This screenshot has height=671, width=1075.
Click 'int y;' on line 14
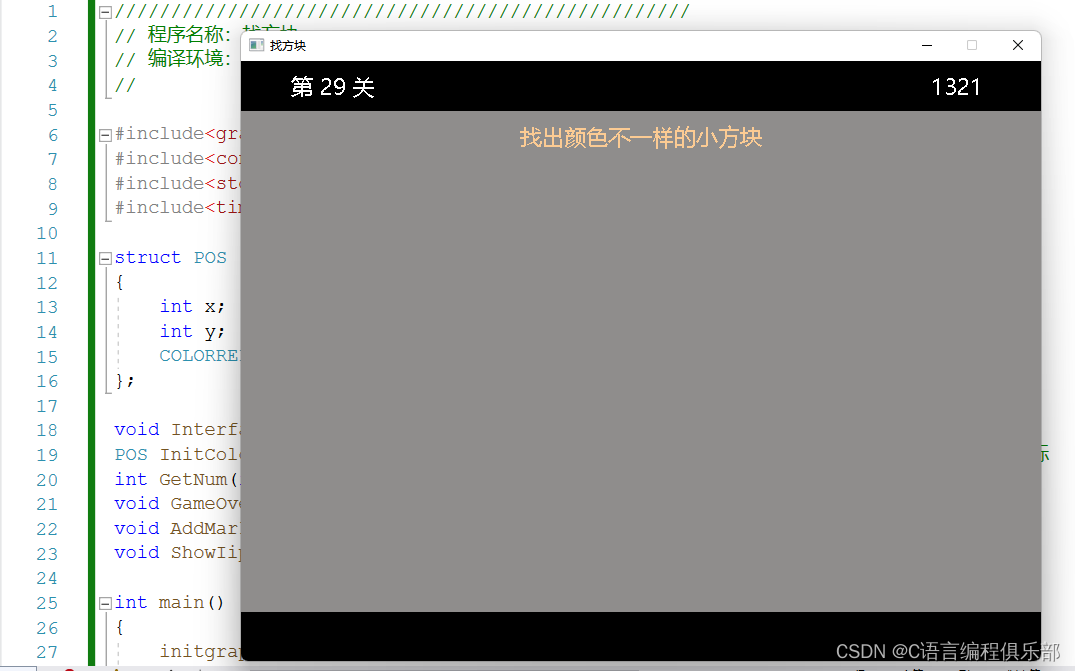click(192, 332)
